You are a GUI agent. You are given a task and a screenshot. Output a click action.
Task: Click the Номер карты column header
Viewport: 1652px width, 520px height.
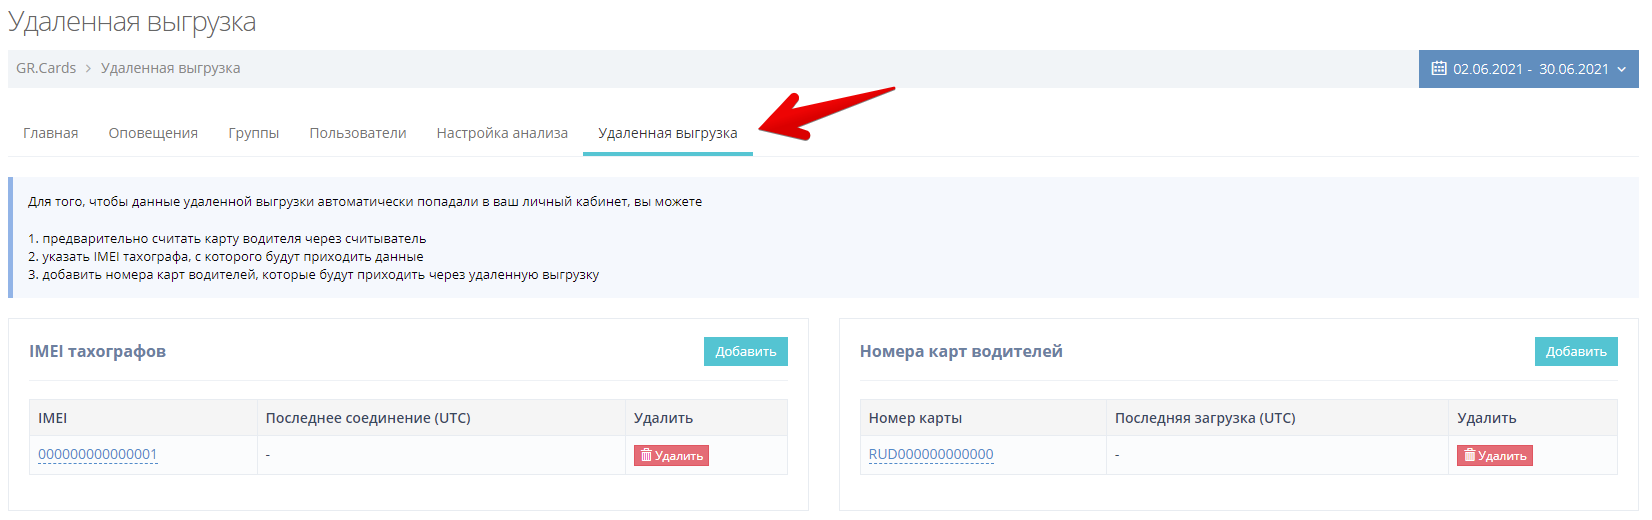pos(915,418)
